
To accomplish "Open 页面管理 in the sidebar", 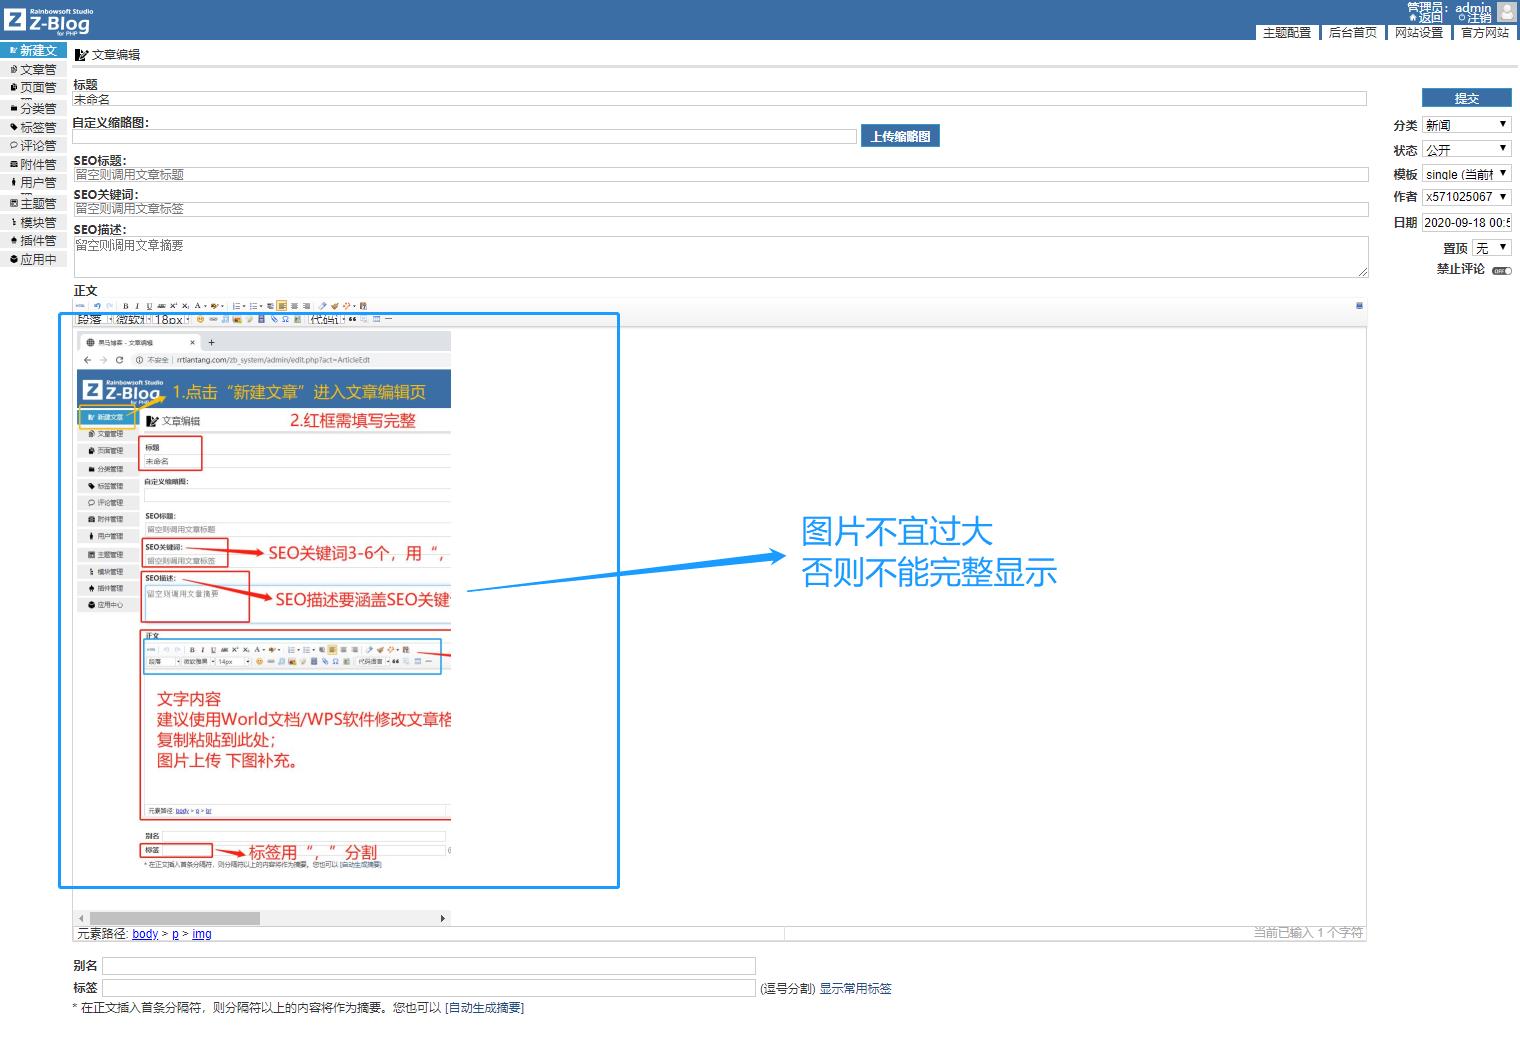I will pyautogui.click(x=33, y=88).
